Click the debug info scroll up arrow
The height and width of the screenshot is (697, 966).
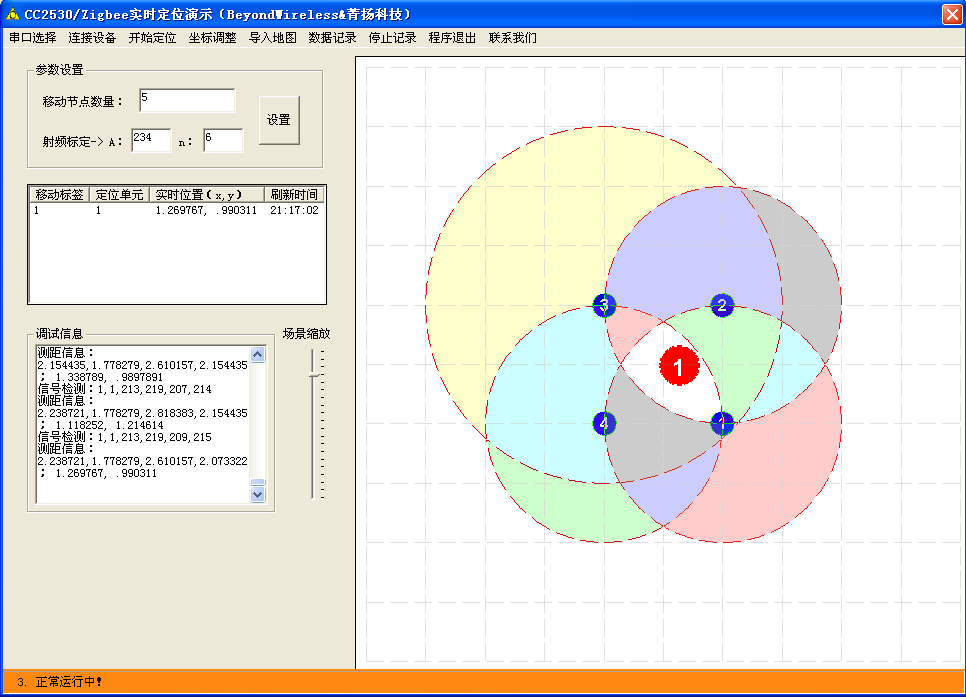[x=258, y=354]
